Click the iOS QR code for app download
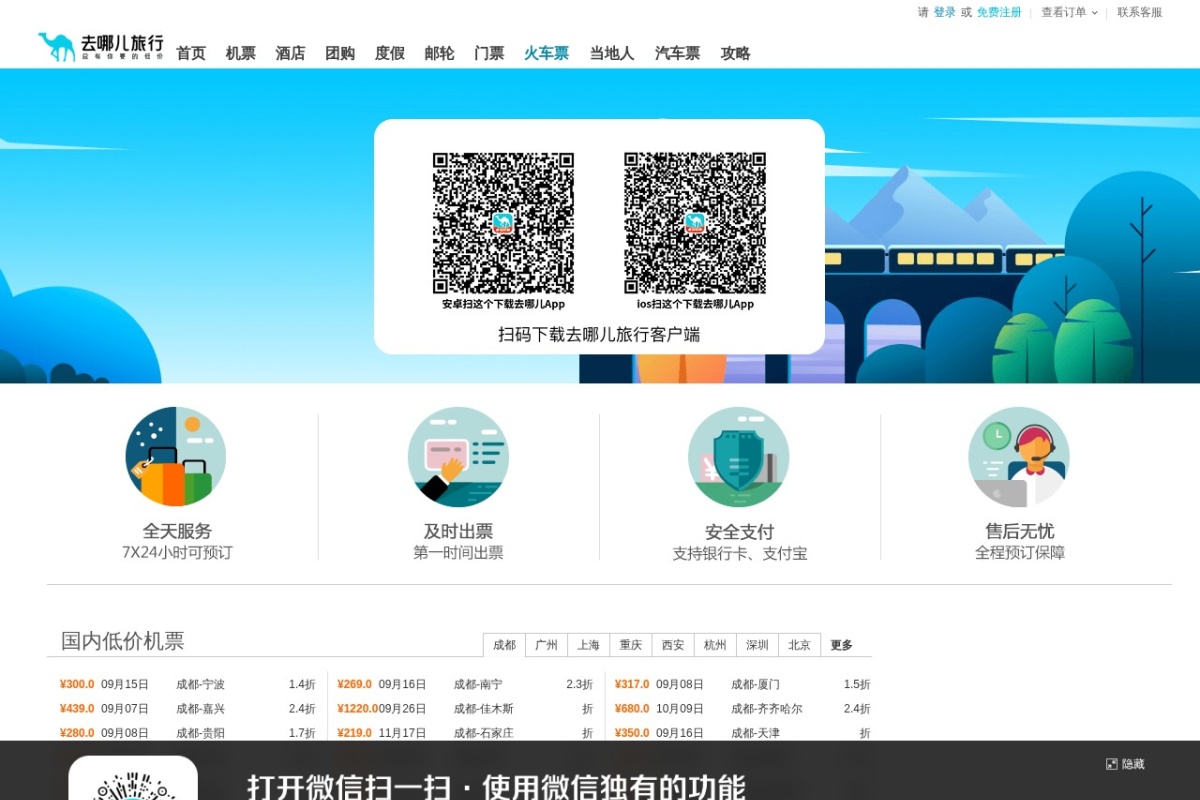This screenshot has height=800, width=1200. tap(695, 223)
